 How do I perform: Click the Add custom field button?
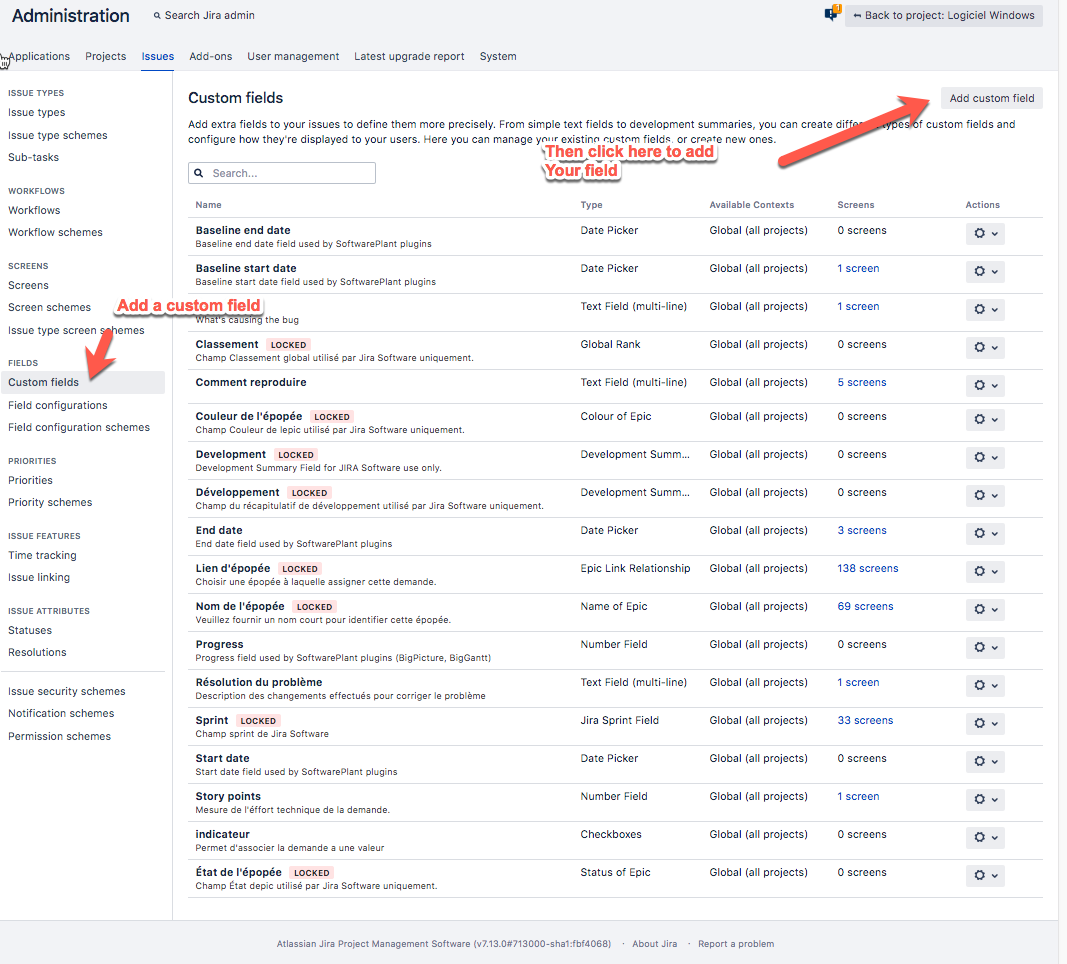991,98
